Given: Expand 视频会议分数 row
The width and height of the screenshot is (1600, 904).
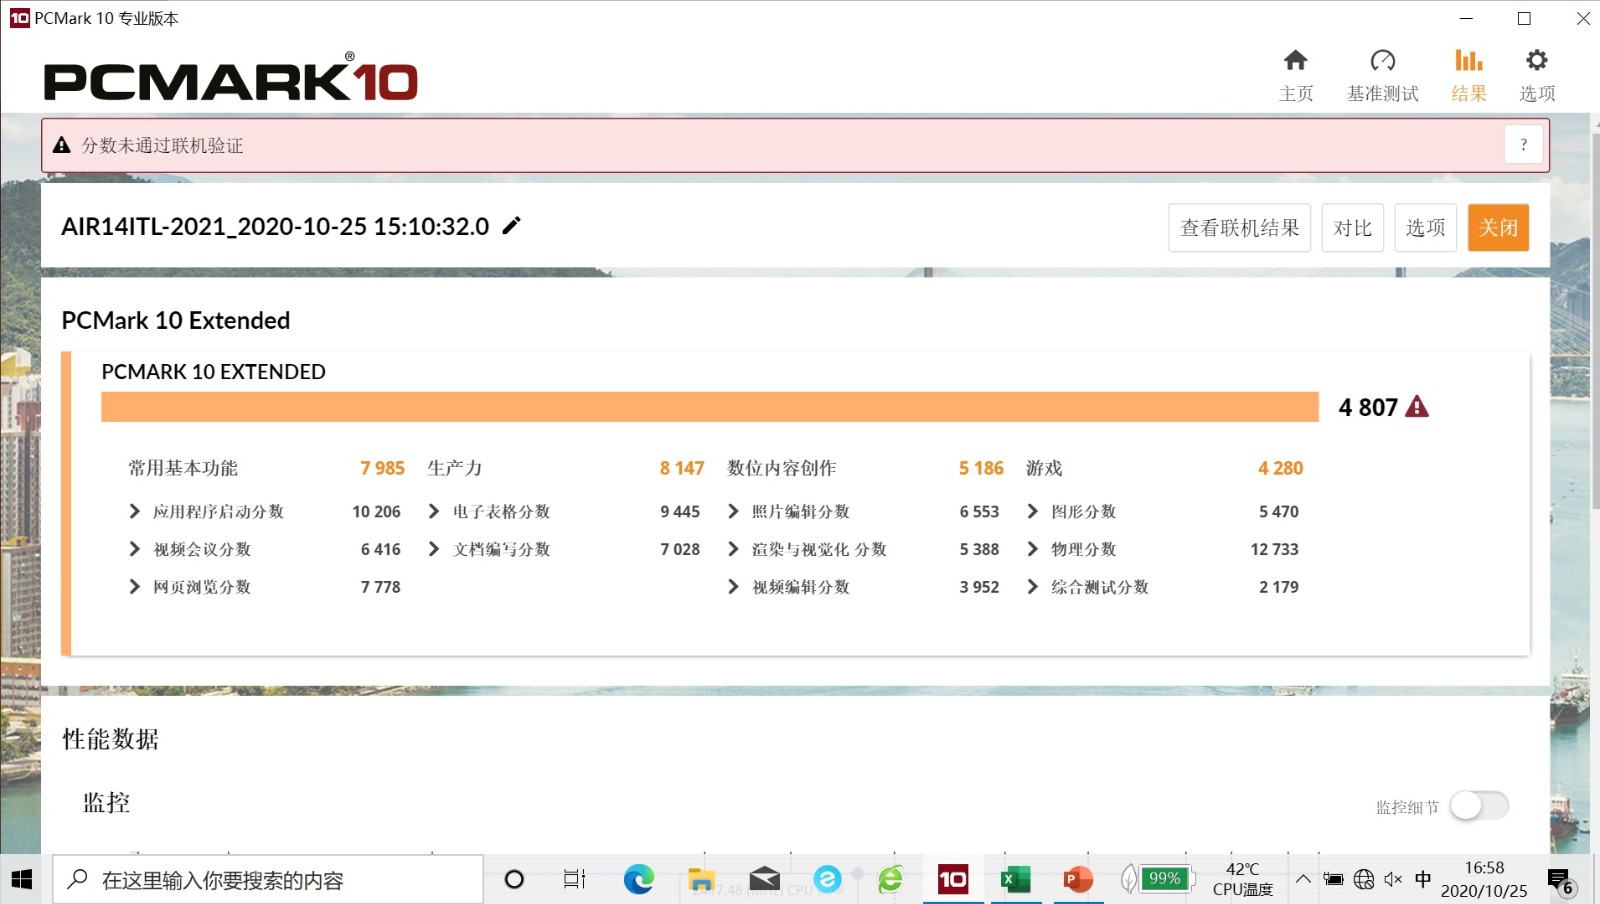Looking at the screenshot, I should coord(135,549).
